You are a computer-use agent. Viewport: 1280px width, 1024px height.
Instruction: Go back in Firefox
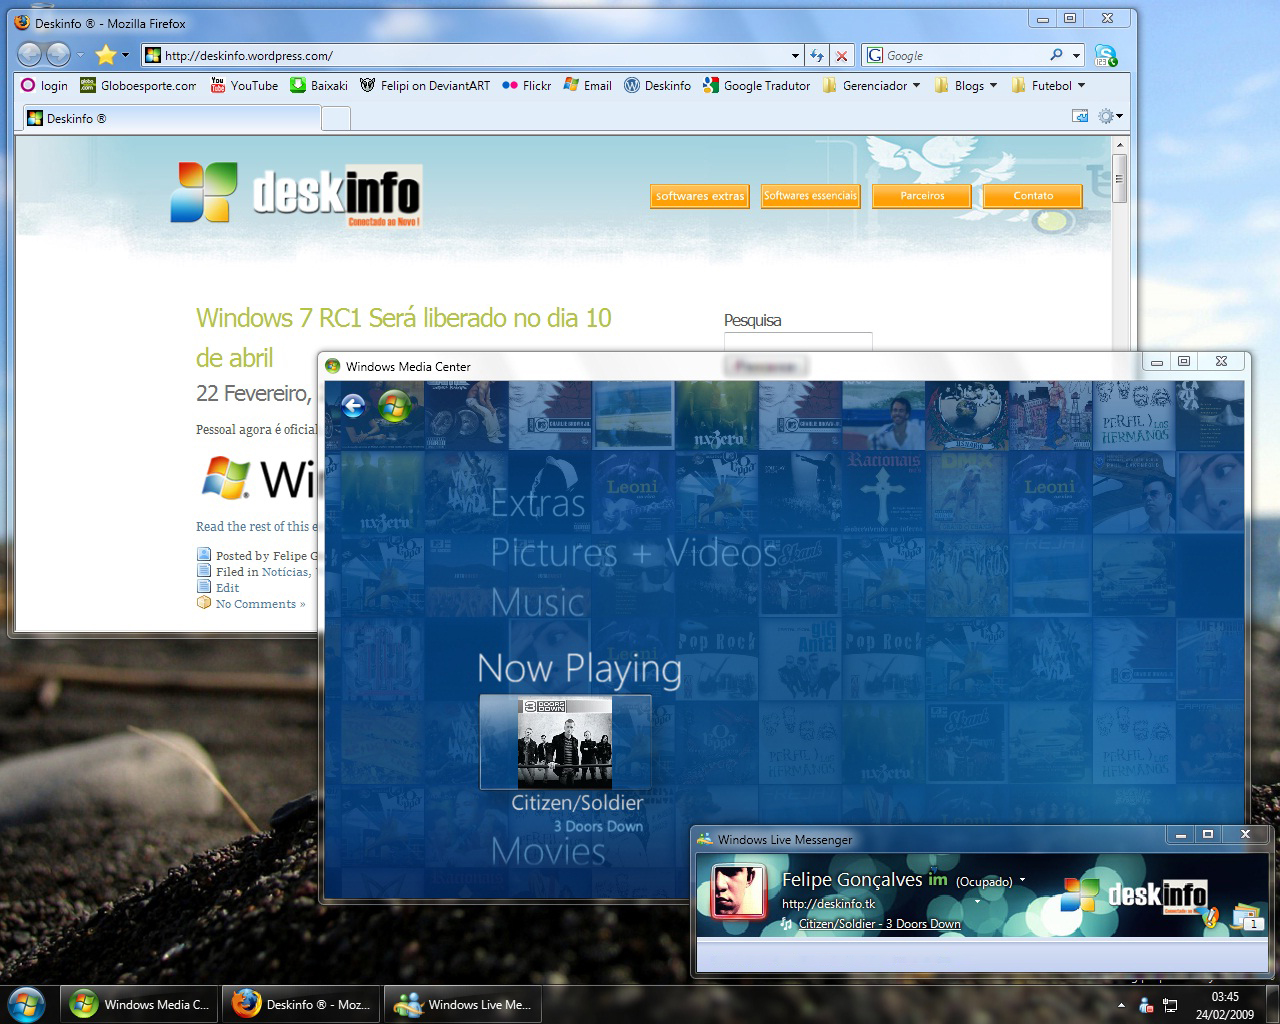click(30, 55)
